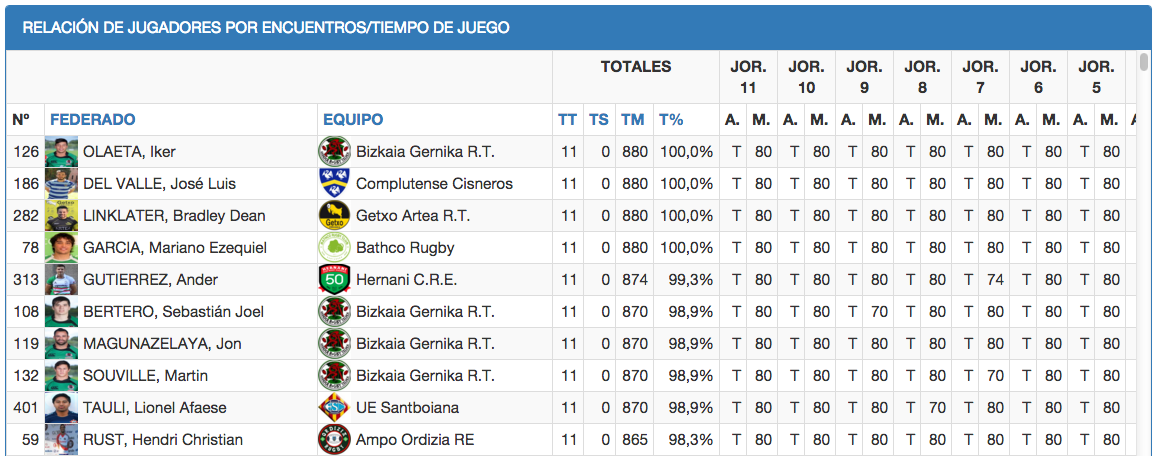This screenshot has width=1163, height=456.
Task: Click the UE Santboiana team crest
Action: pyautogui.click(x=335, y=408)
